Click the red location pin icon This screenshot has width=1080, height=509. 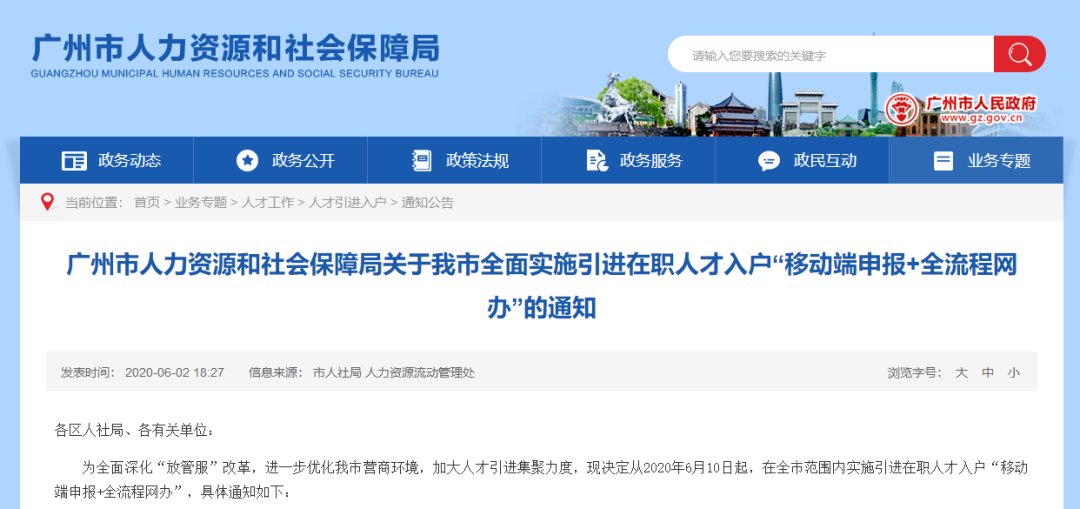click(48, 202)
